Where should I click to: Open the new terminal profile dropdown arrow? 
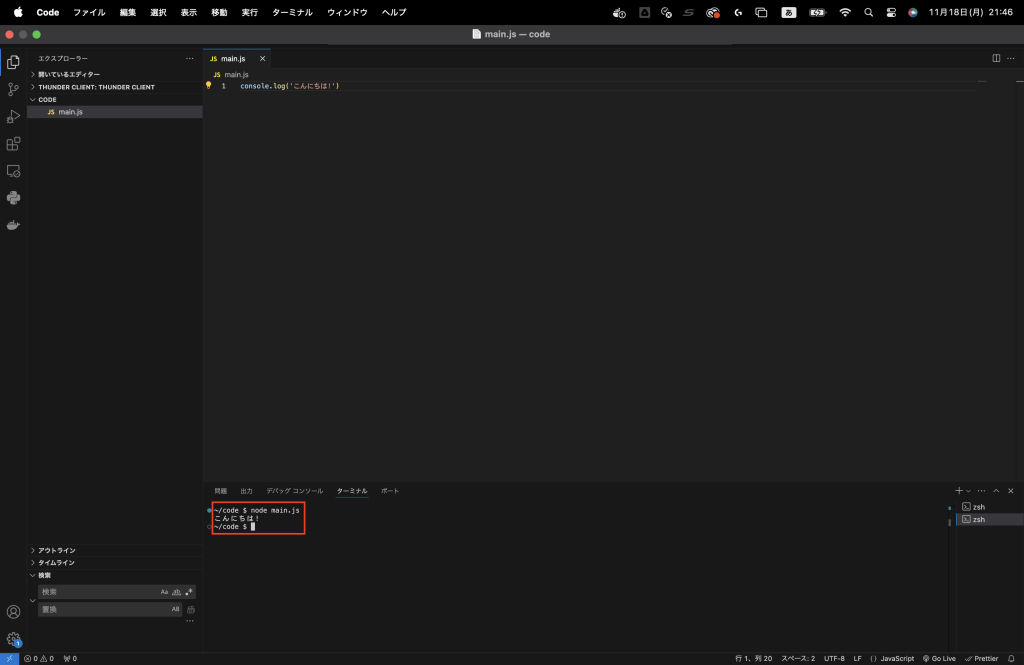pyautogui.click(x=968, y=491)
